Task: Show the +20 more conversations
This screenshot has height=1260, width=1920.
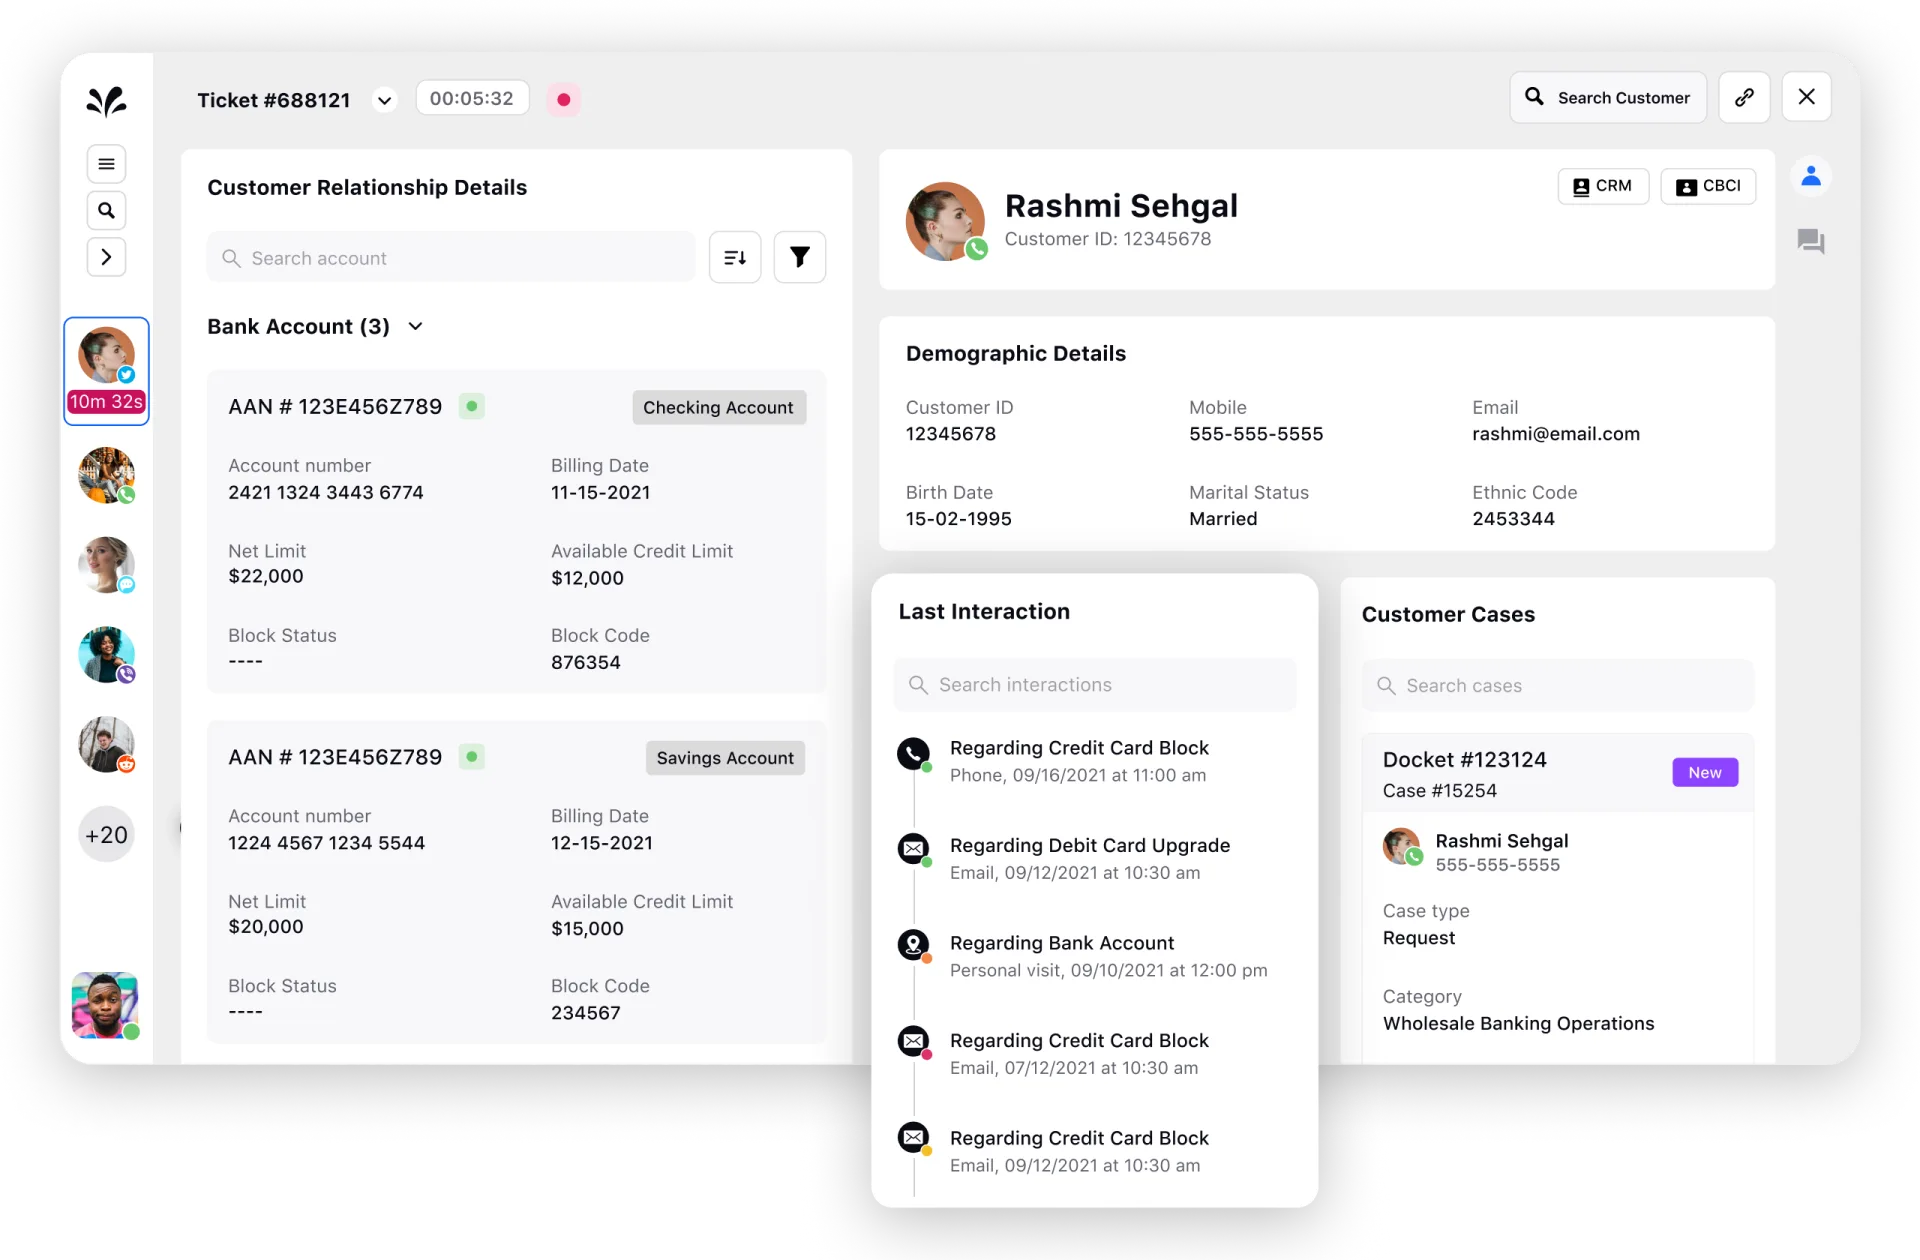Action: point(106,835)
